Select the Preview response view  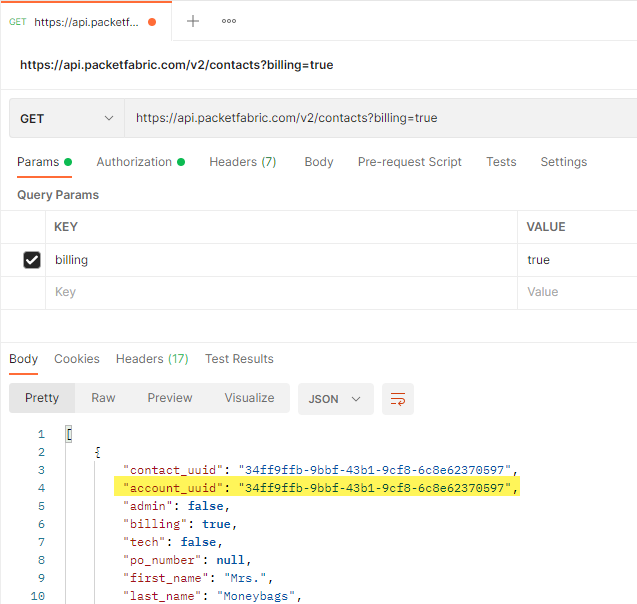(170, 398)
